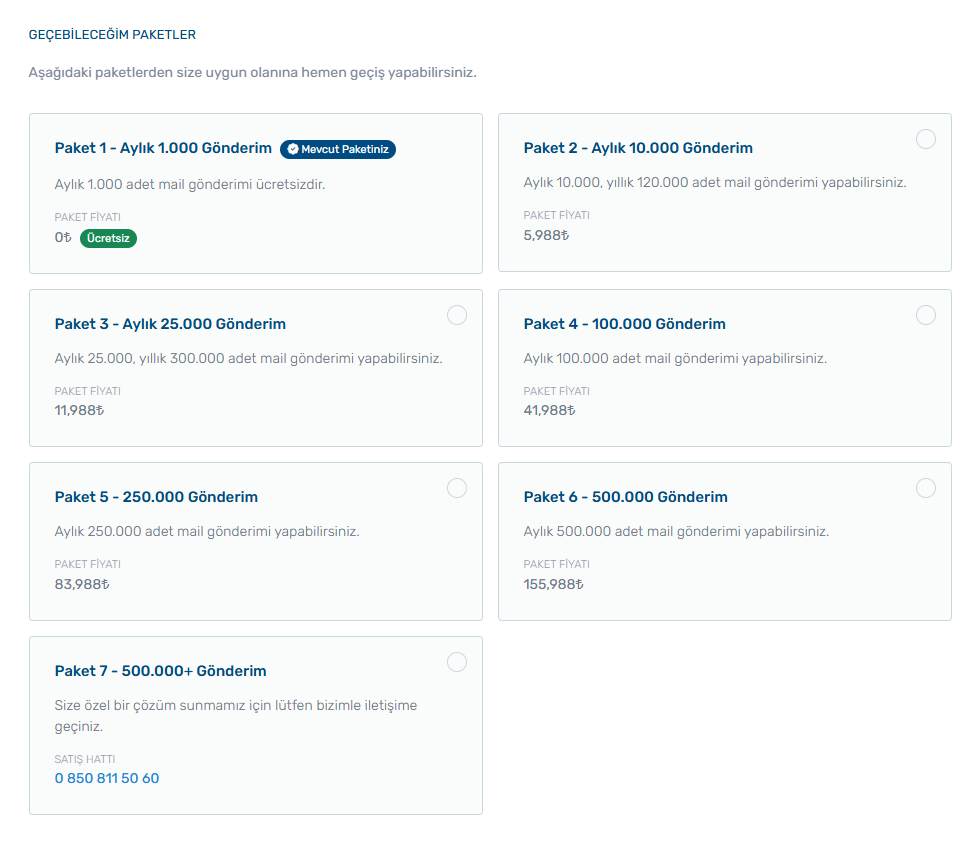
Task: Open Paket 1 - Aylık 1.000 Gönderim title
Action: point(163,148)
